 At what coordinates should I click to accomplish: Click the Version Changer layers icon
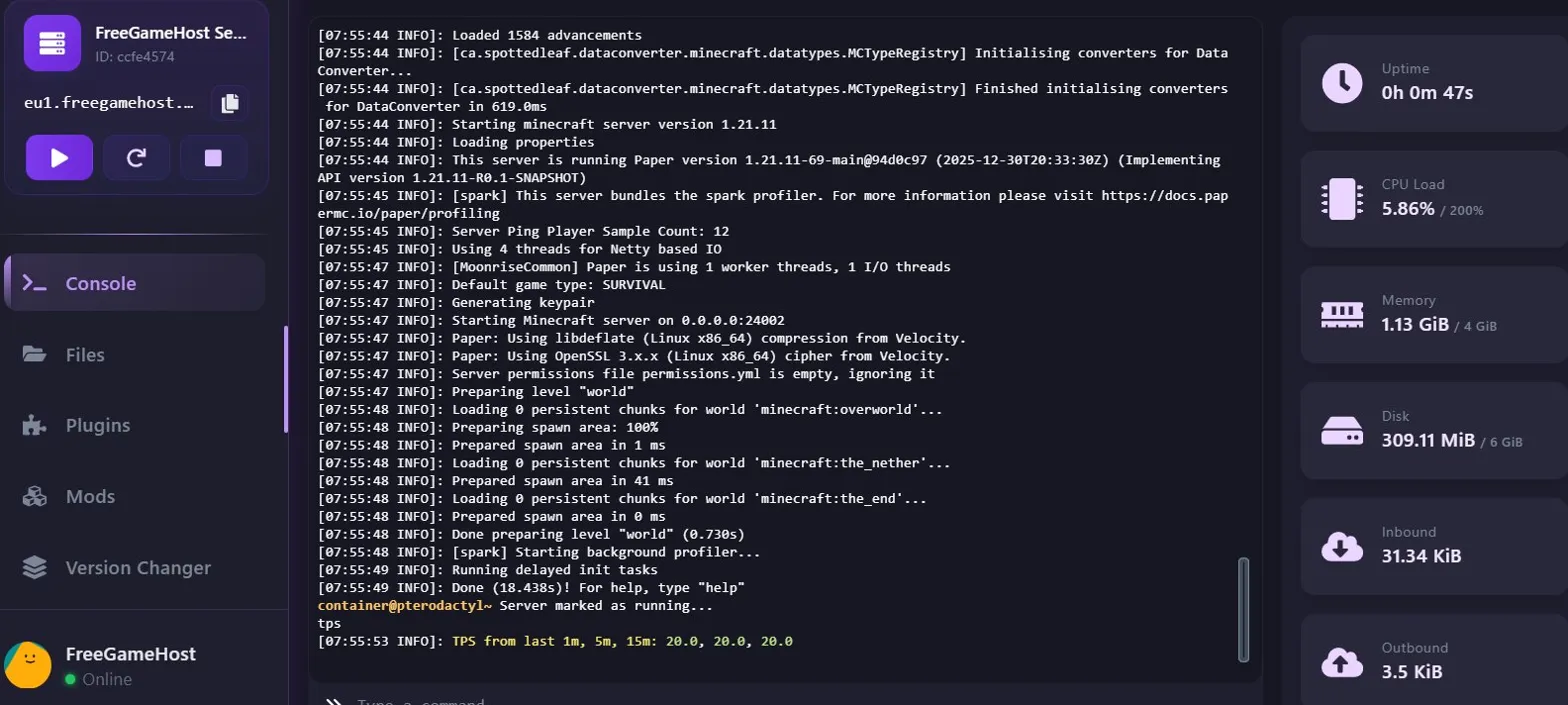pos(35,567)
